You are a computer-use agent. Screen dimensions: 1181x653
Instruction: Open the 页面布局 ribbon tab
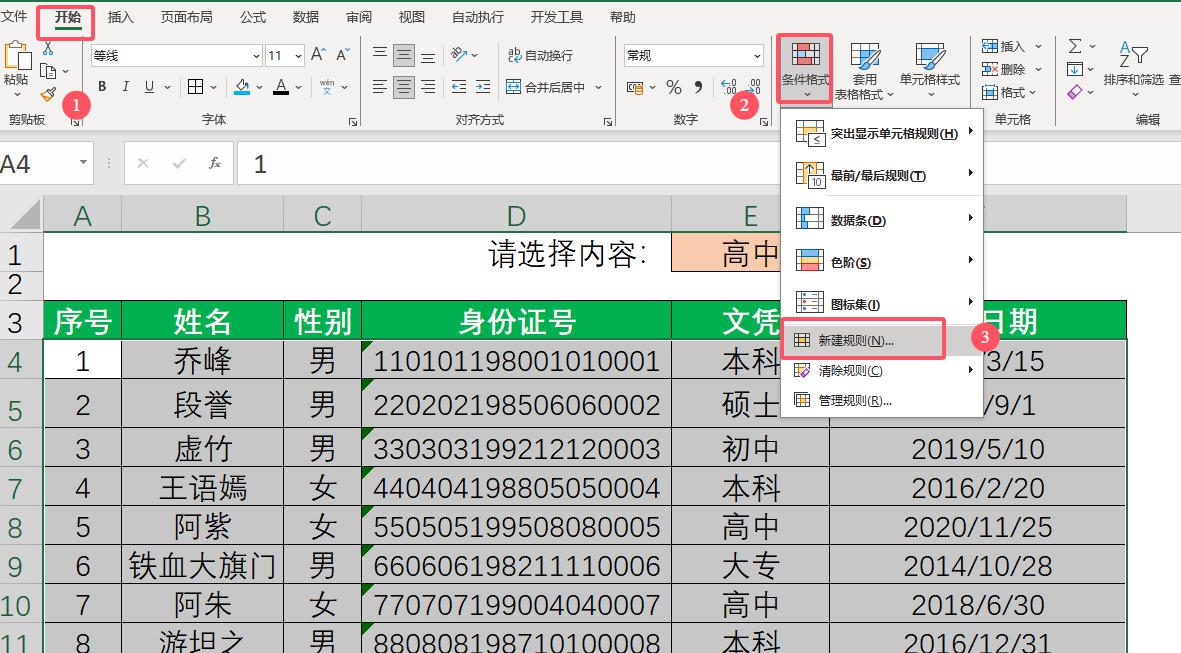coord(186,17)
